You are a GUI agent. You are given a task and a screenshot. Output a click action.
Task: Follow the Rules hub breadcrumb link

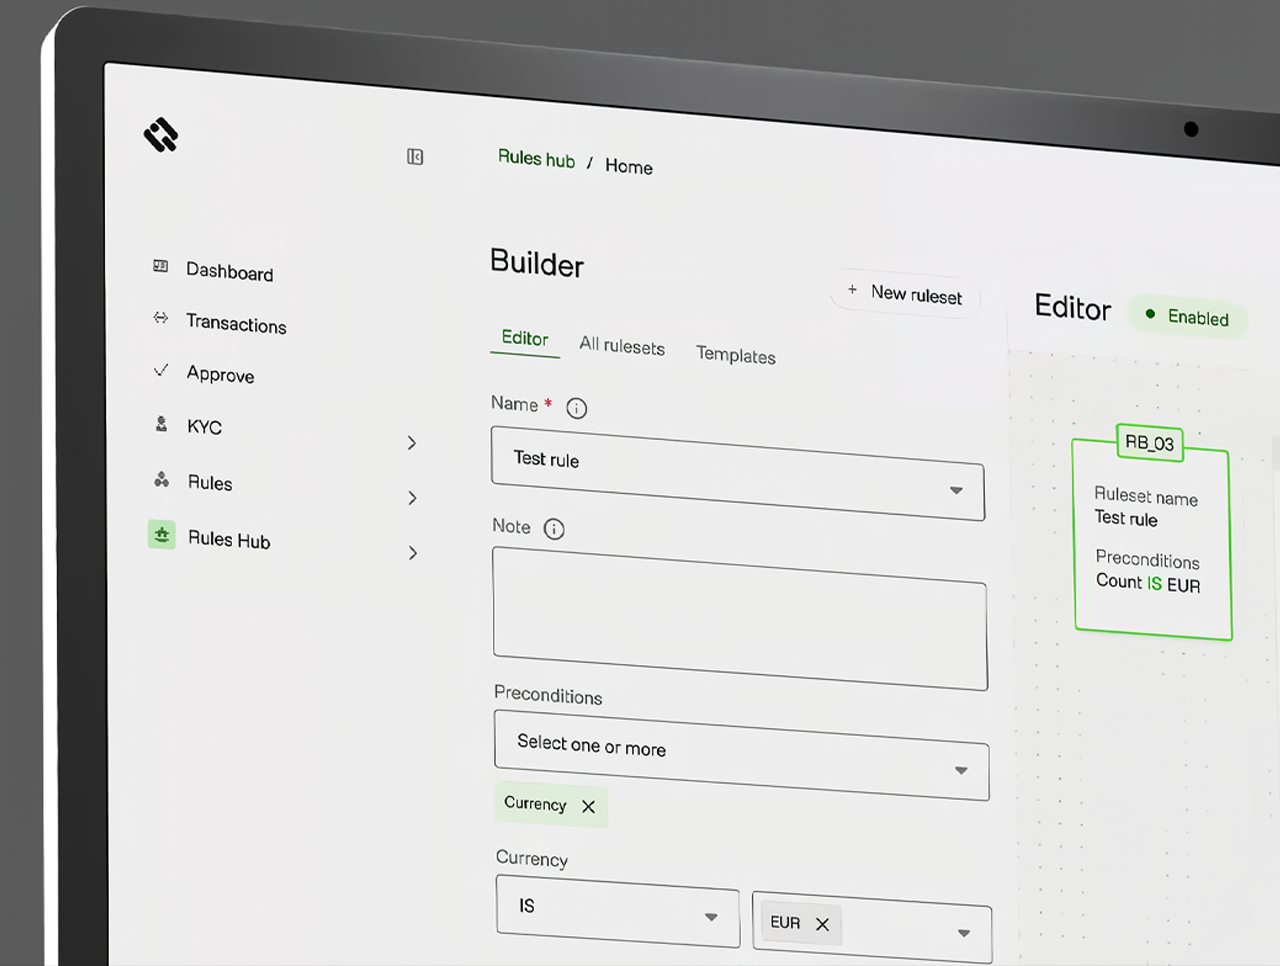tap(537, 159)
